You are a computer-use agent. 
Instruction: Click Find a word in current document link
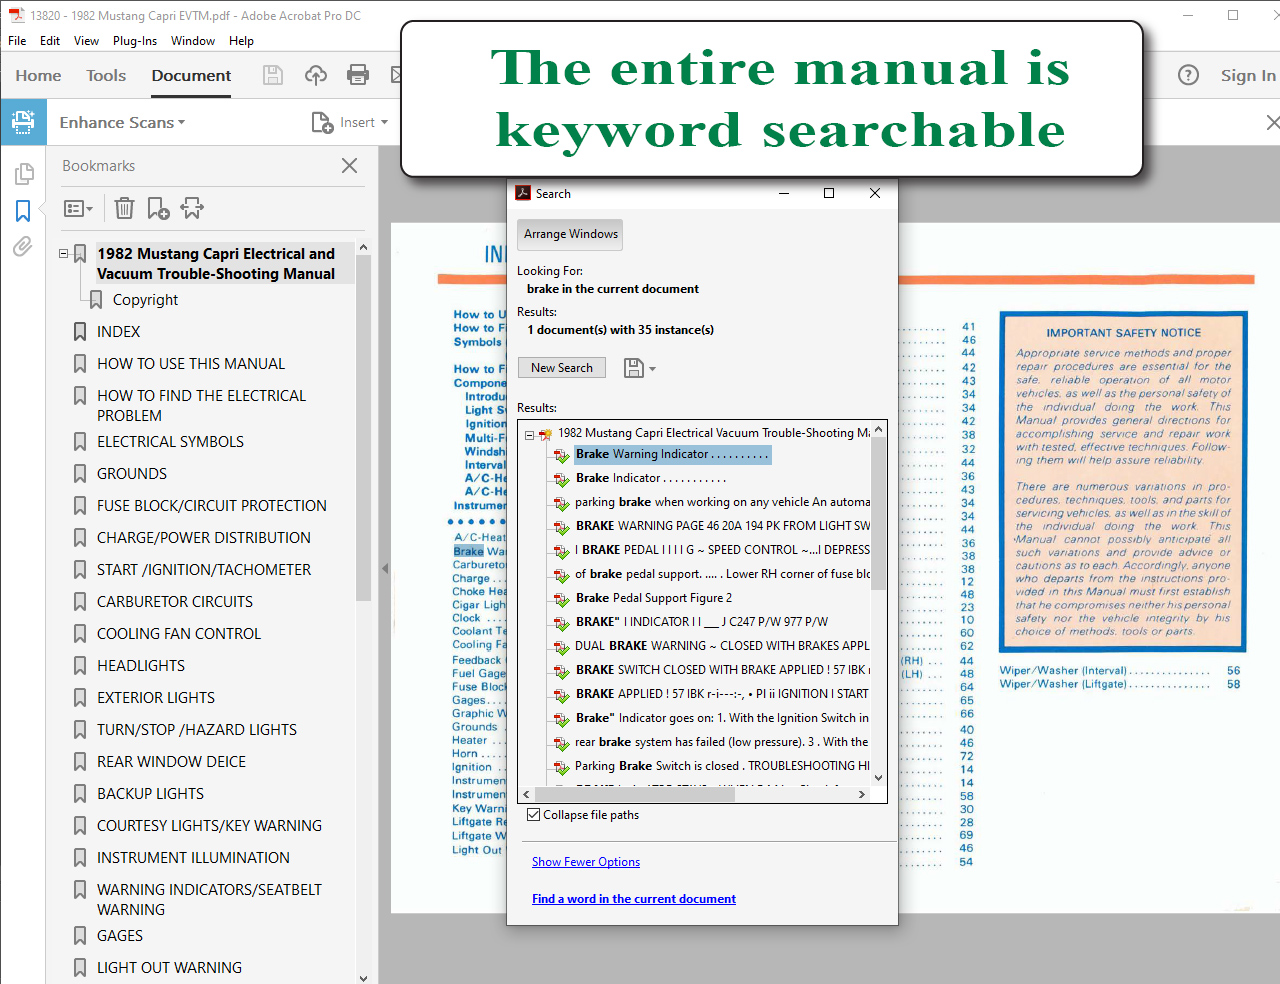634,899
